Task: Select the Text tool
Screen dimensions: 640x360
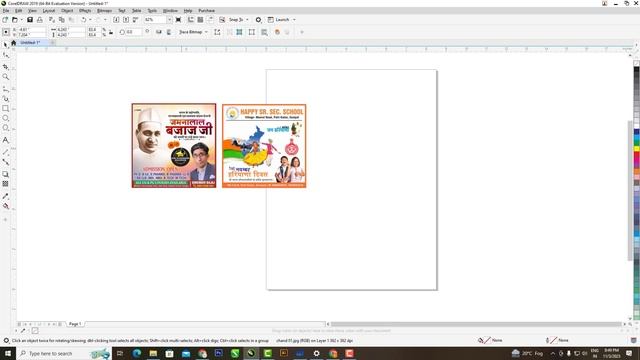Action: (x=5, y=140)
